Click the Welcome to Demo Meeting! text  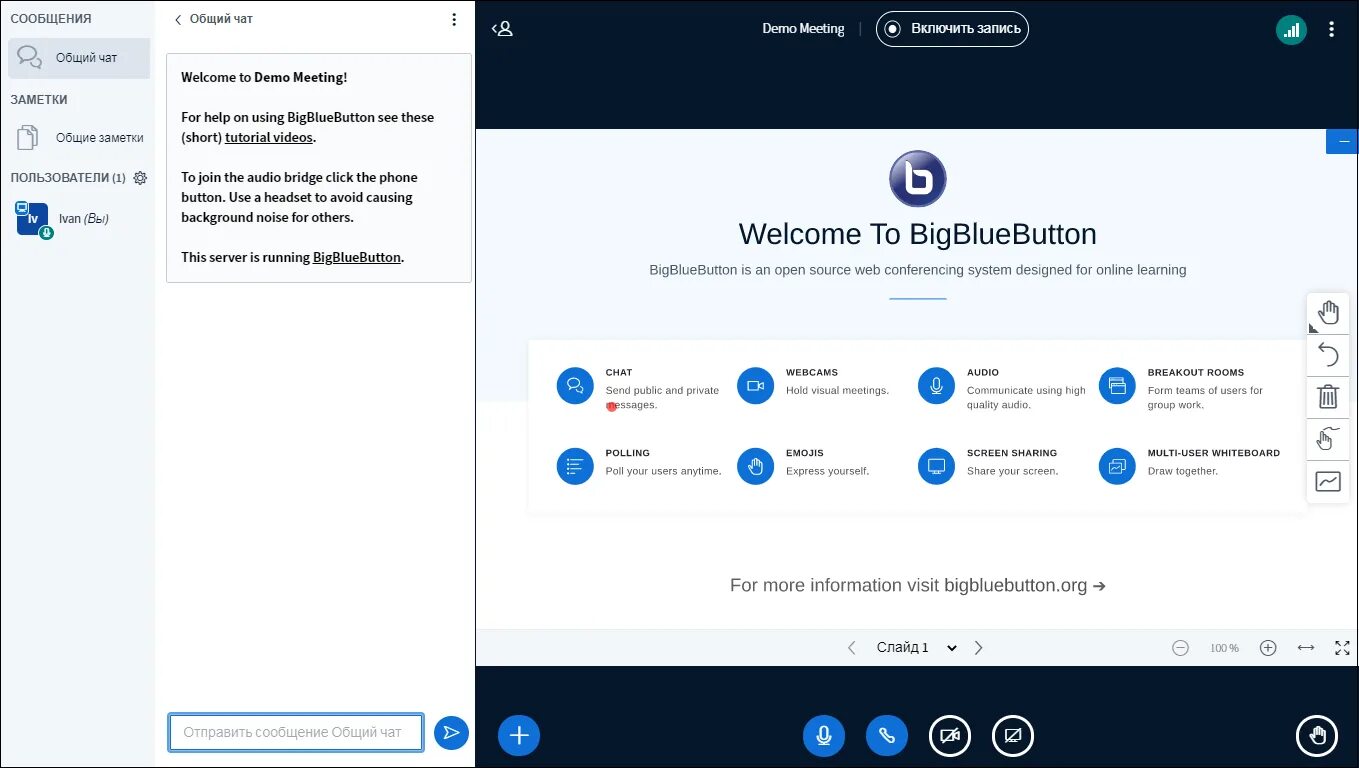[264, 77]
